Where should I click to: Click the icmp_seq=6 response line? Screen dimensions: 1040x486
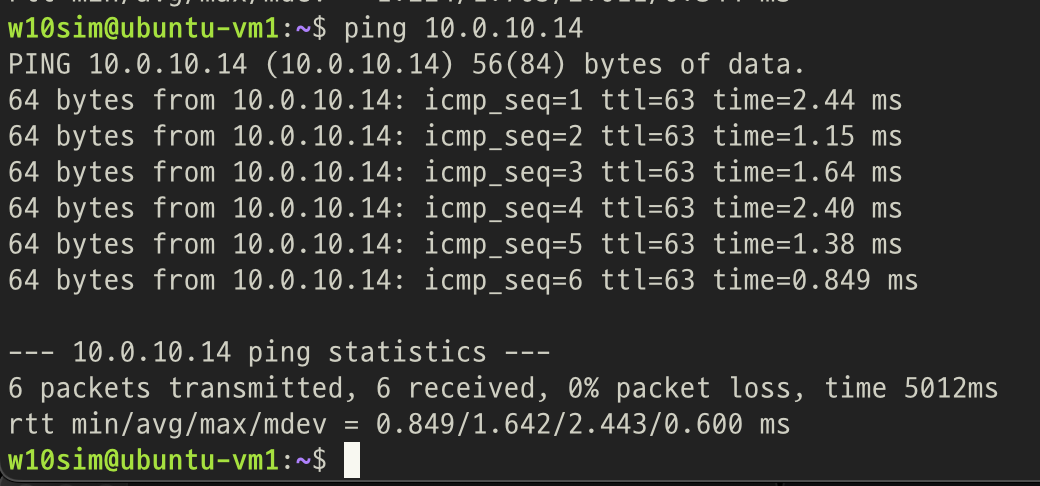coord(463,280)
